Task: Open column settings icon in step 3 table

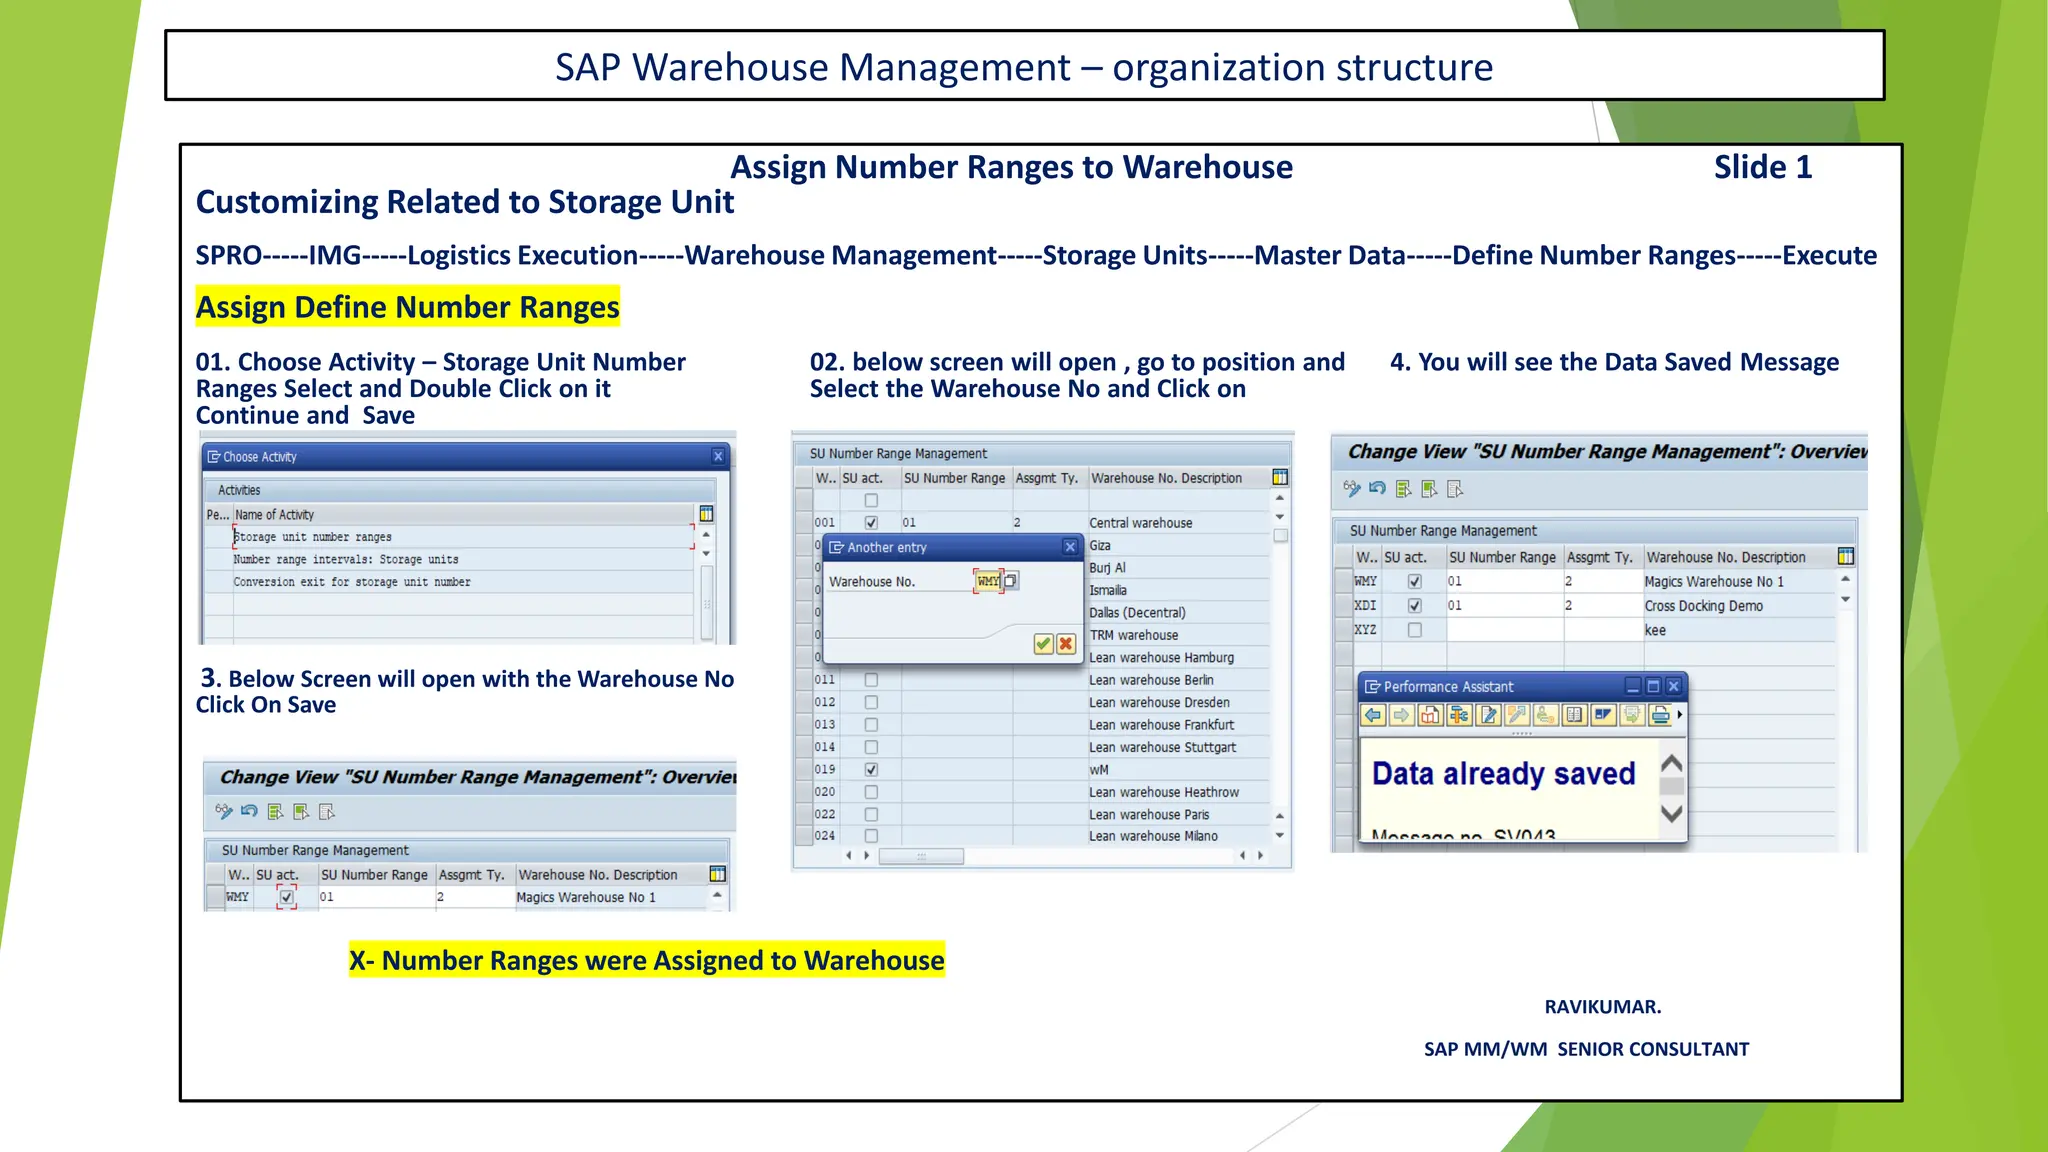Action: point(717,874)
